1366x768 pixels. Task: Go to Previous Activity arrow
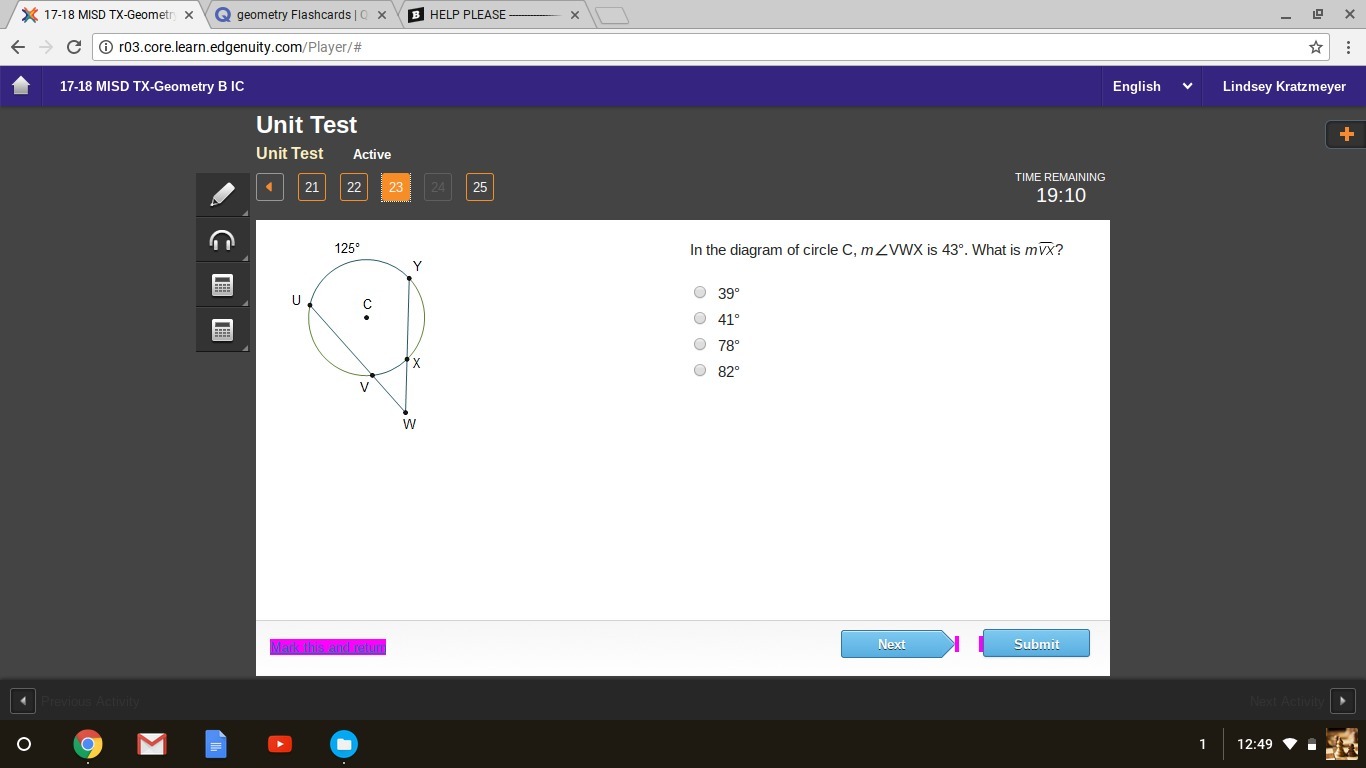coord(22,701)
